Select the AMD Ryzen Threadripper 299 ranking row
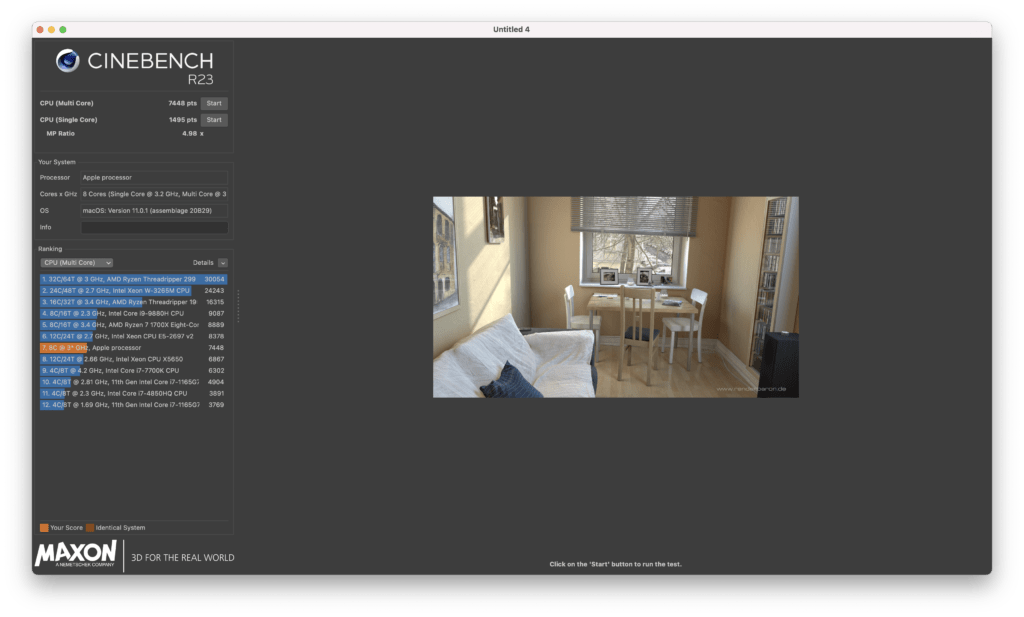This screenshot has height=617, width=1024. pos(133,279)
